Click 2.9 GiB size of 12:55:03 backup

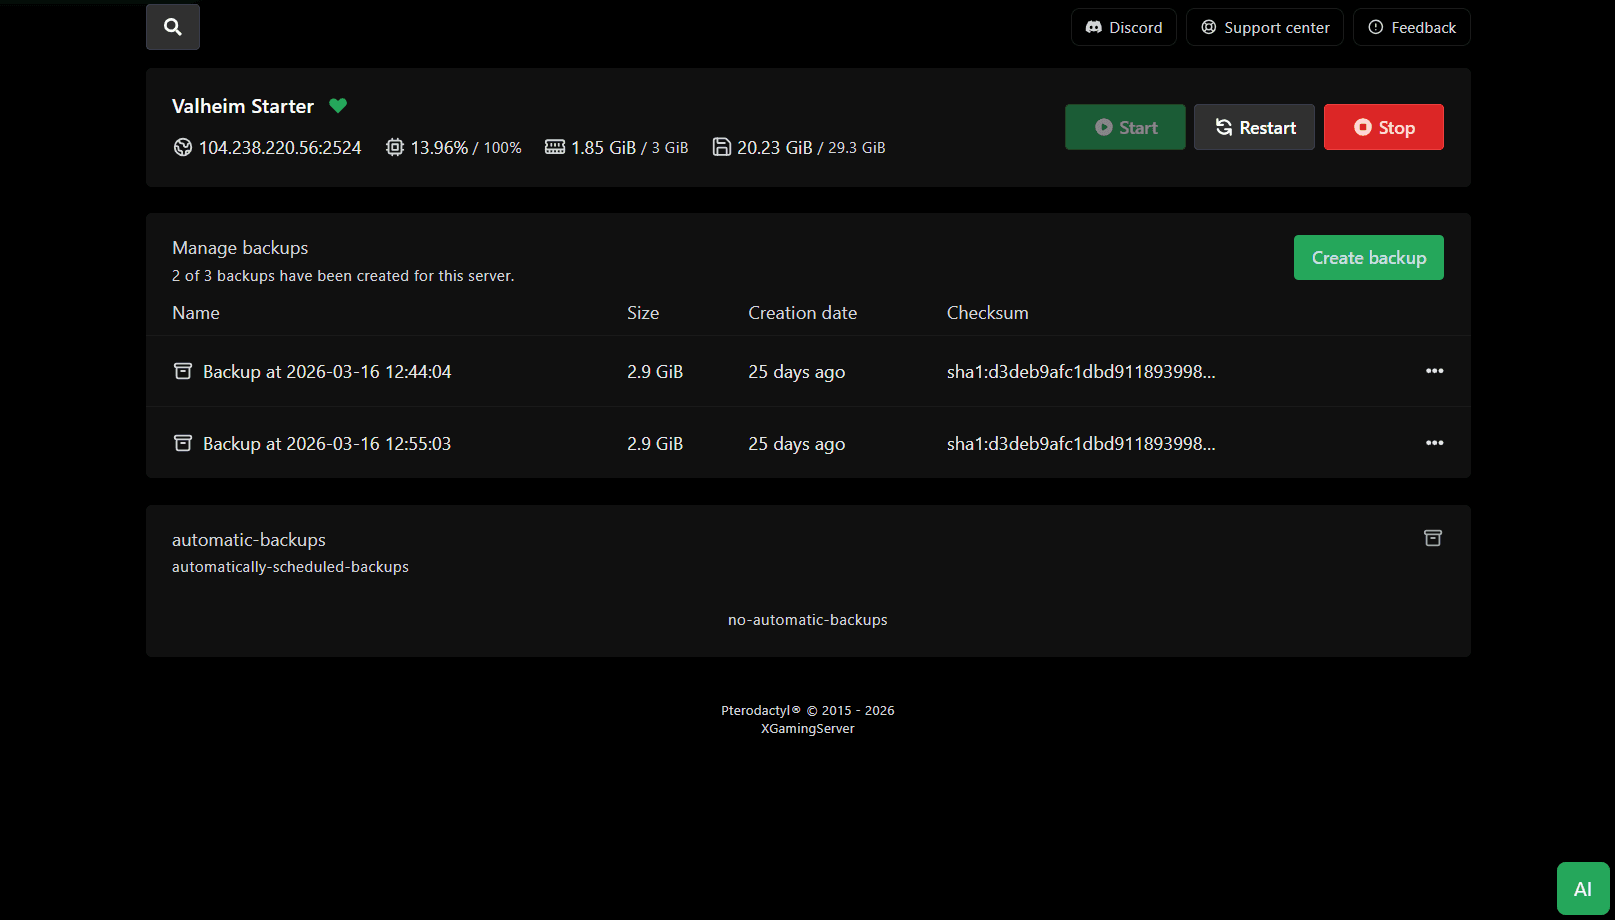point(655,443)
